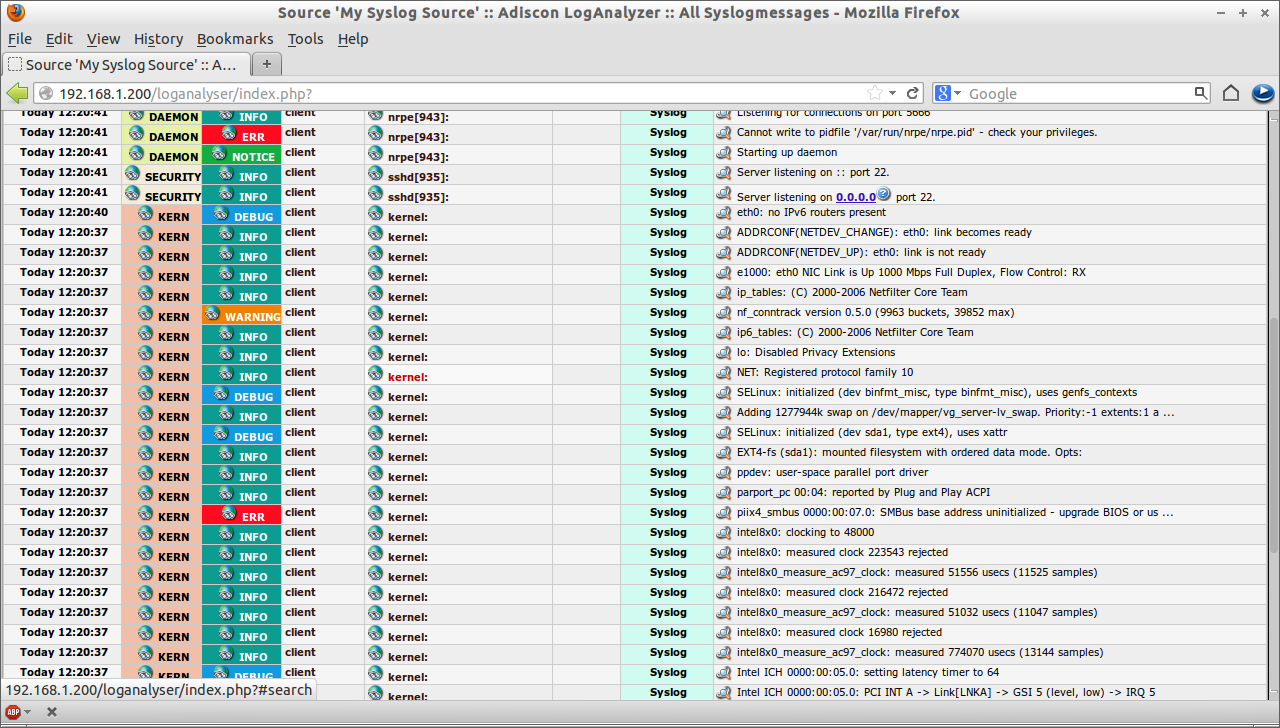Click SECURITY label in the ':: port 22' row
This screenshot has width=1280, height=728.
coord(173,177)
